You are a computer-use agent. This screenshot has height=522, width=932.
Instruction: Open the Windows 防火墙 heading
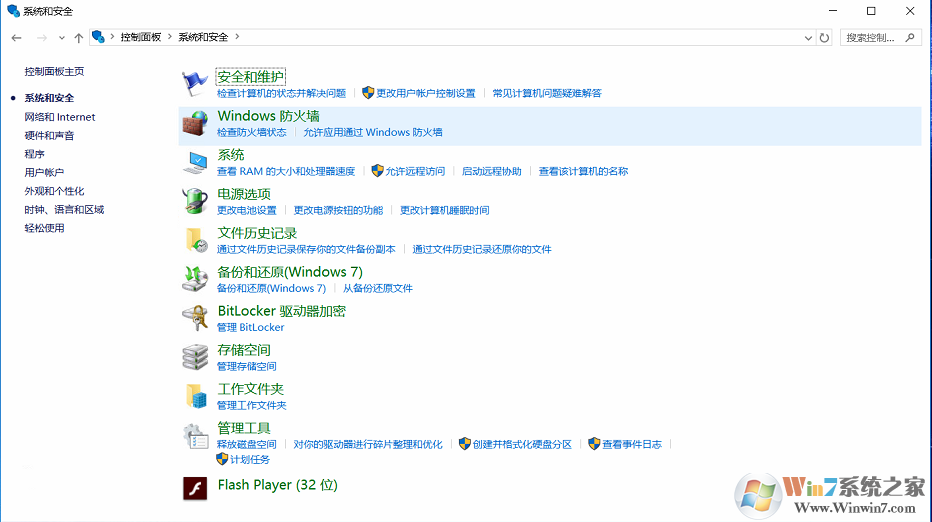269,116
